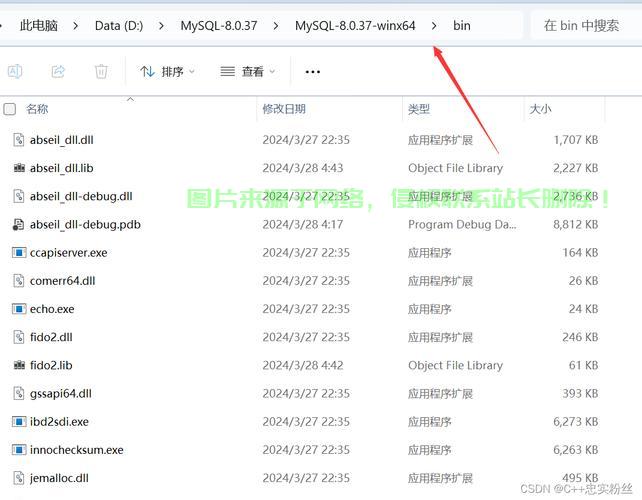The height and width of the screenshot is (500, 642).
Task: Sort by the 大小 column header
Action: (540, 109)
